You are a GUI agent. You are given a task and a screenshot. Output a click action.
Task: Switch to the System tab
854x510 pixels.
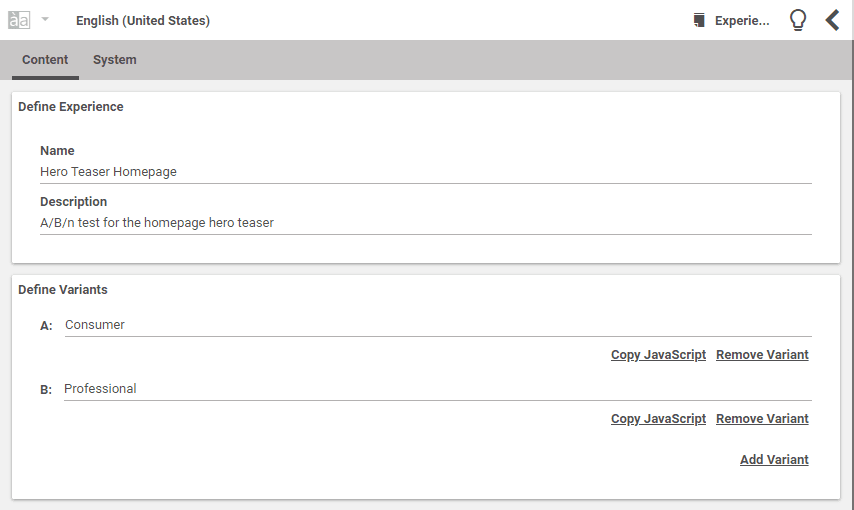click(115, 60)
